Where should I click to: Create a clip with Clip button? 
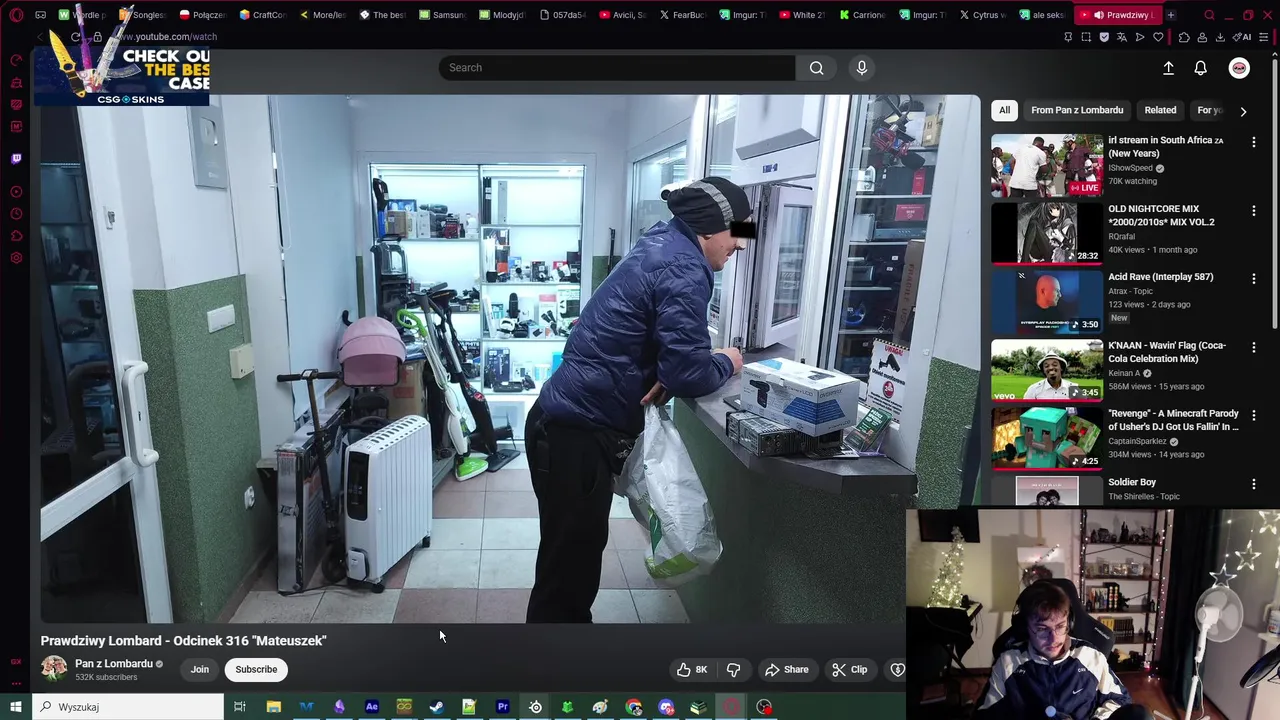(850, 670)
